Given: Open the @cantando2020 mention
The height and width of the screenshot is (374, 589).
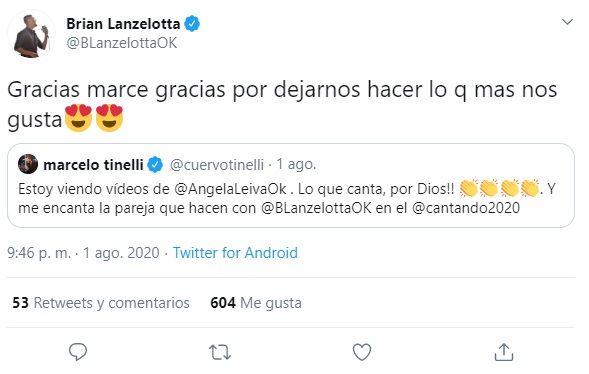Looking at the screenshot, I should pos(466,208).
